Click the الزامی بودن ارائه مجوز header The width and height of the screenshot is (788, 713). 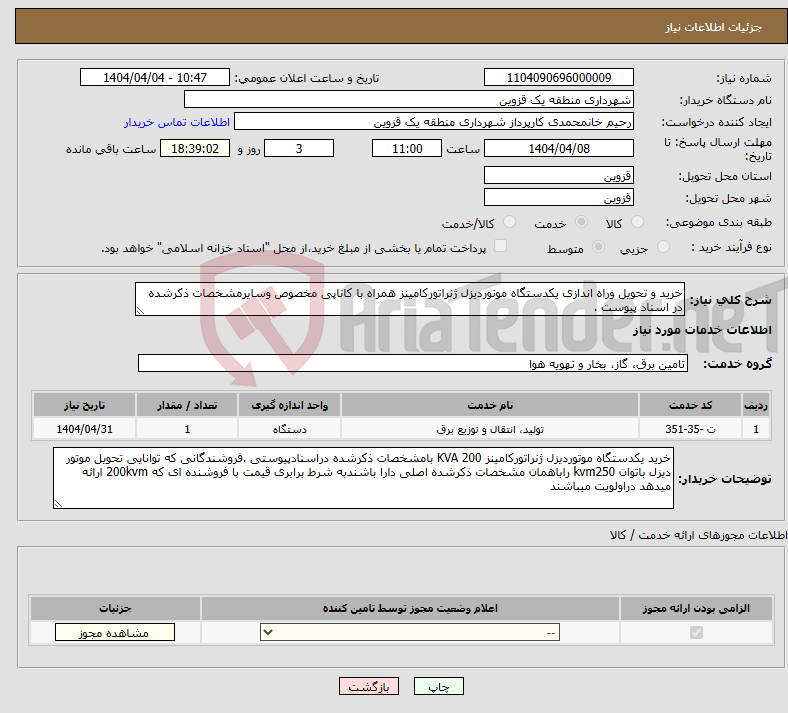point(696,608)
